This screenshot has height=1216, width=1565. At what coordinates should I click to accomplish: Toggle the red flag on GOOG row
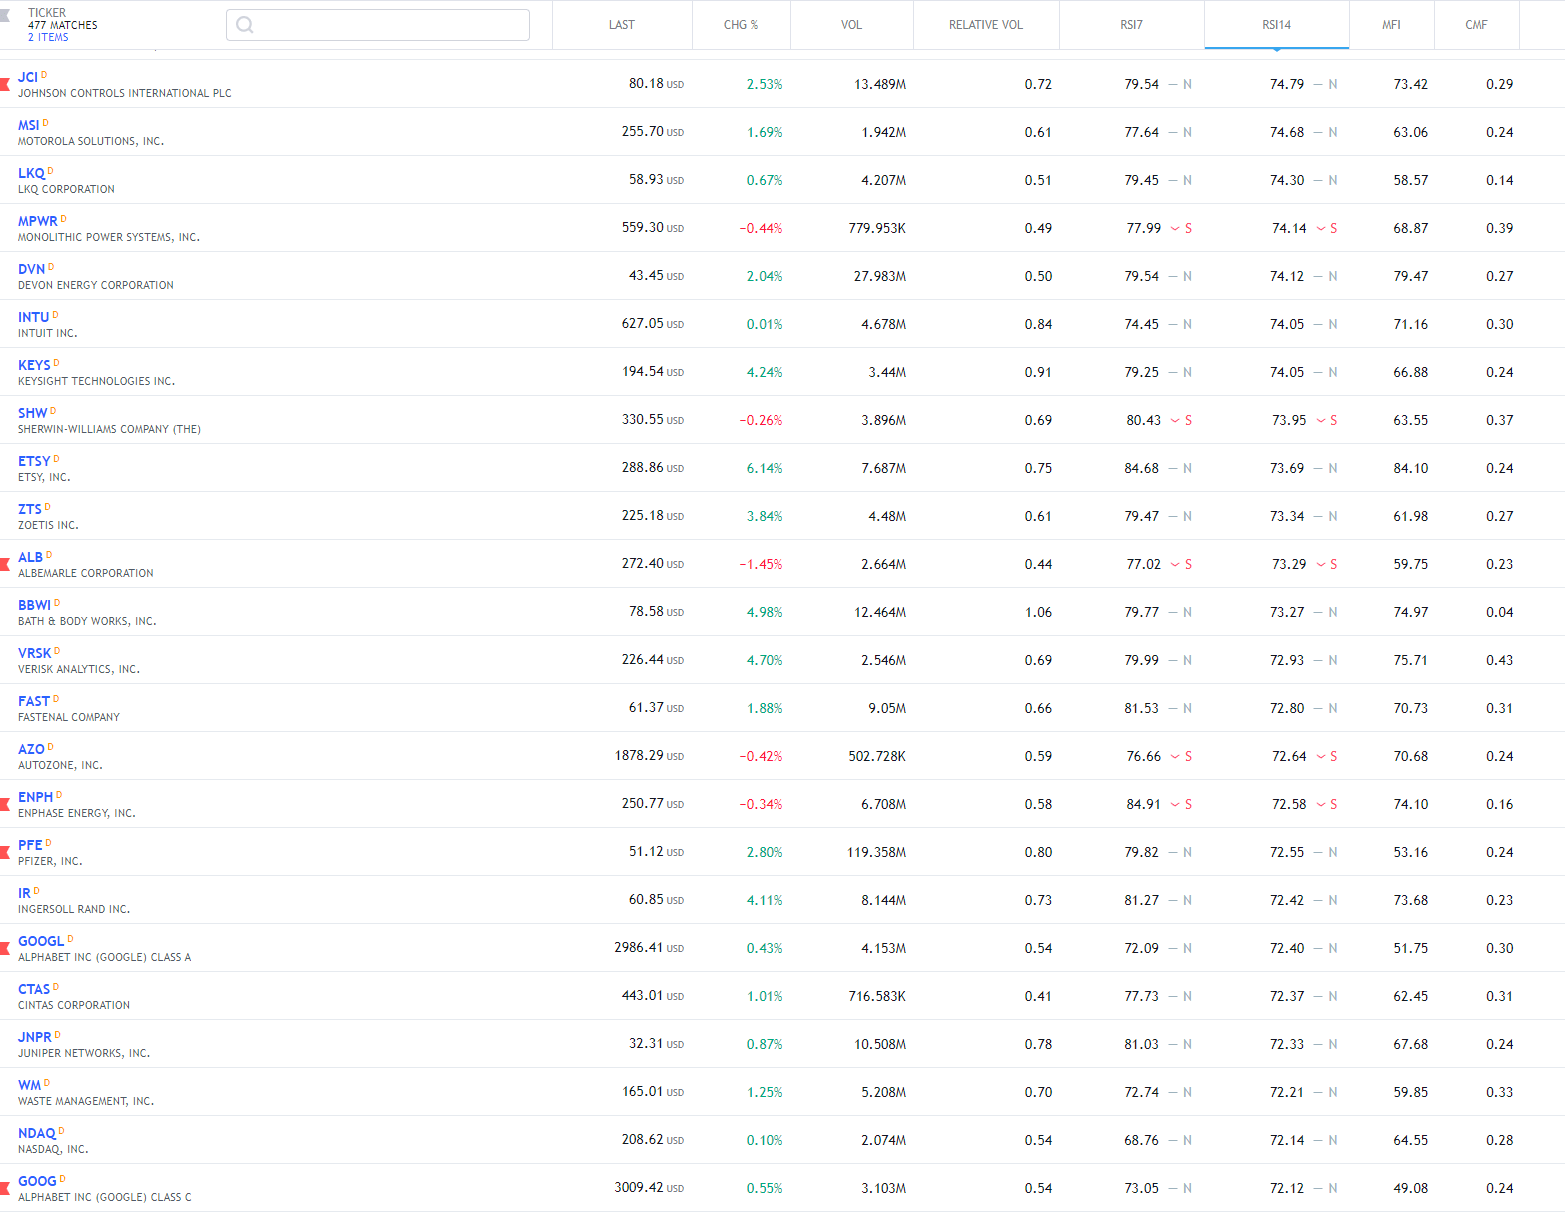5,1188
